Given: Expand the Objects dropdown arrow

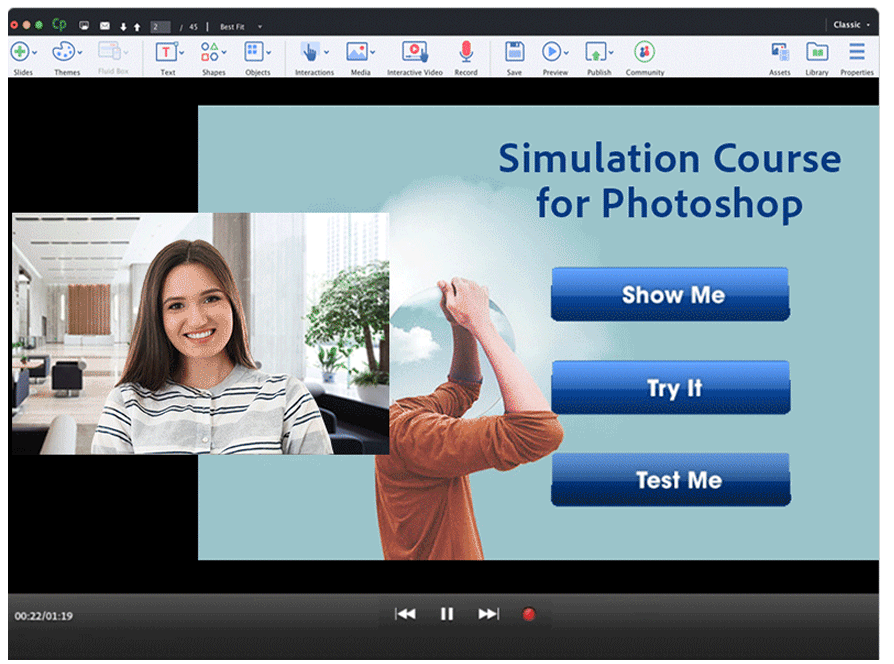Looking at the screenshot, I should 269,52.
